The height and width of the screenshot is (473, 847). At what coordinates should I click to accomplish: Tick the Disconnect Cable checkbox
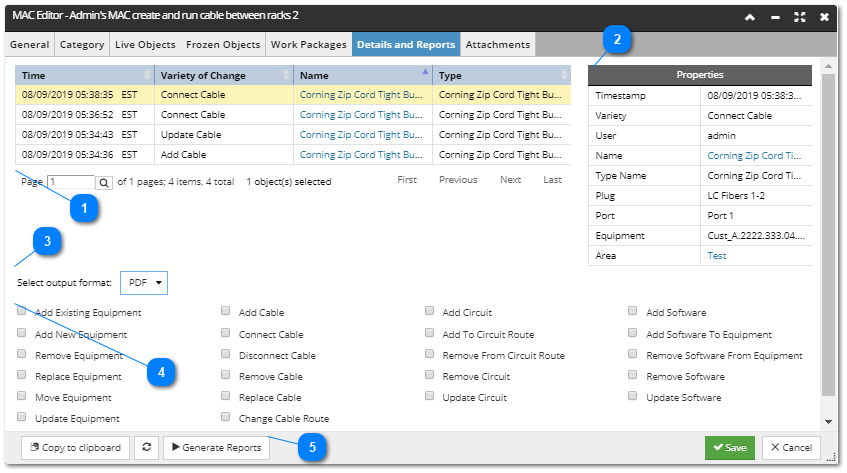[226, 354]
